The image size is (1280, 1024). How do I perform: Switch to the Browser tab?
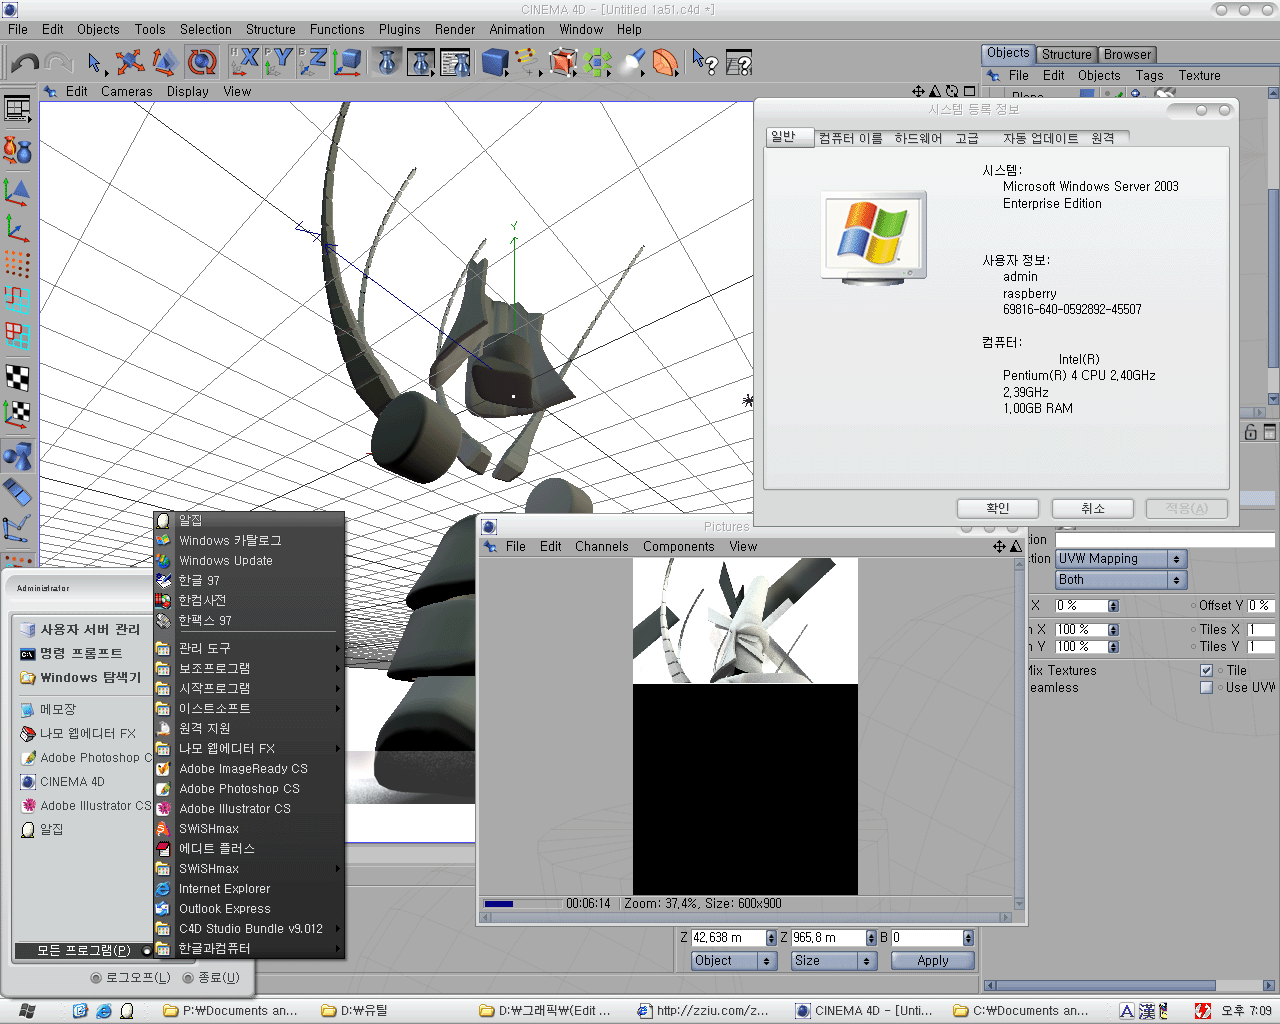(1127, 55)
